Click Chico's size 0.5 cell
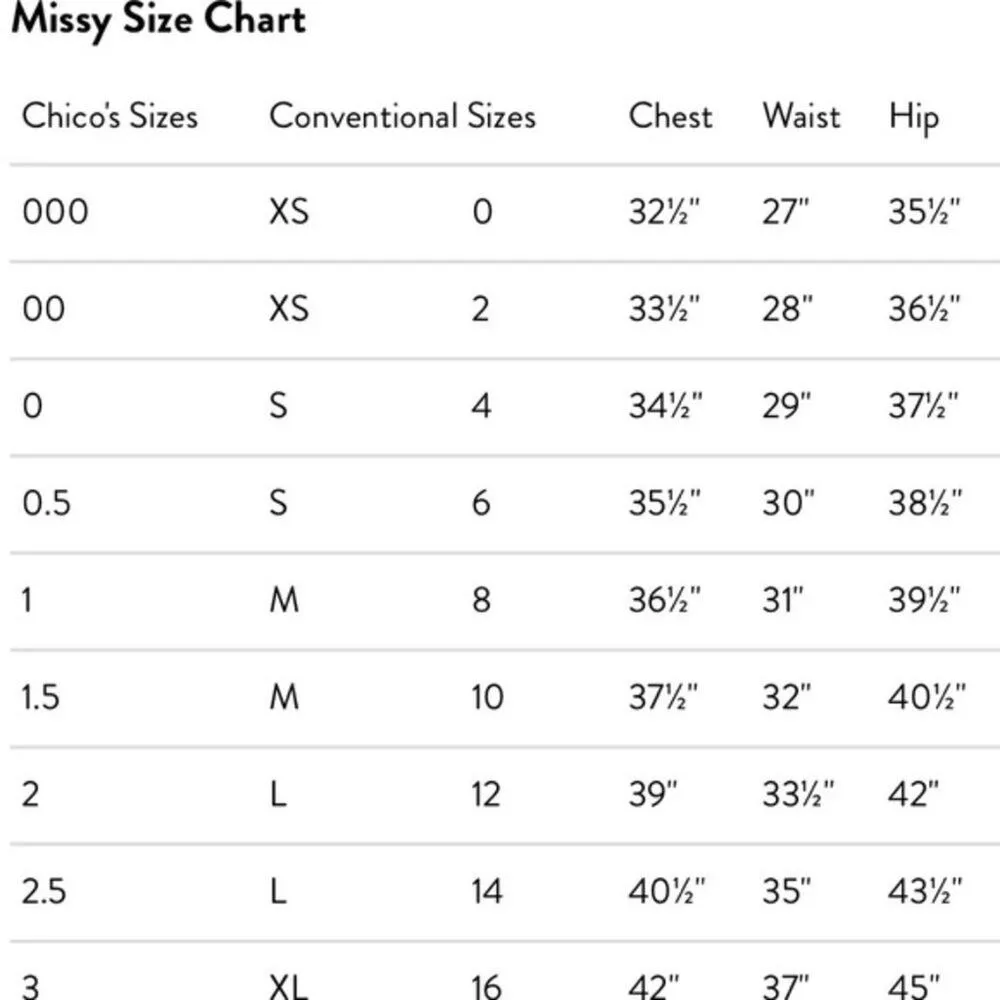 pyautogui.click(x=46, y=502)
